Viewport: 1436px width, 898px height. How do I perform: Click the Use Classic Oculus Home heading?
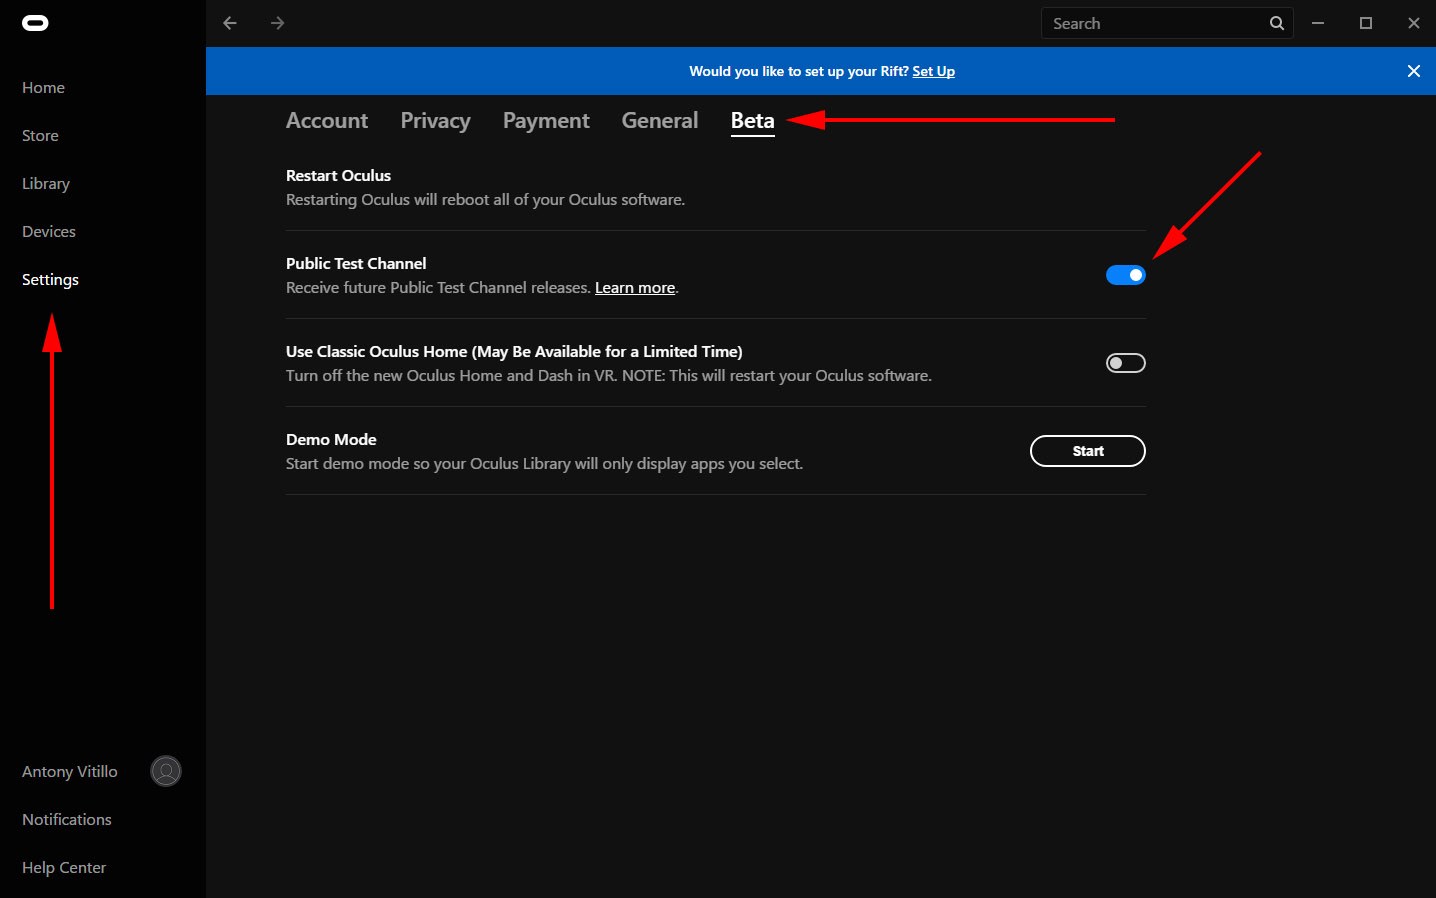514,352
